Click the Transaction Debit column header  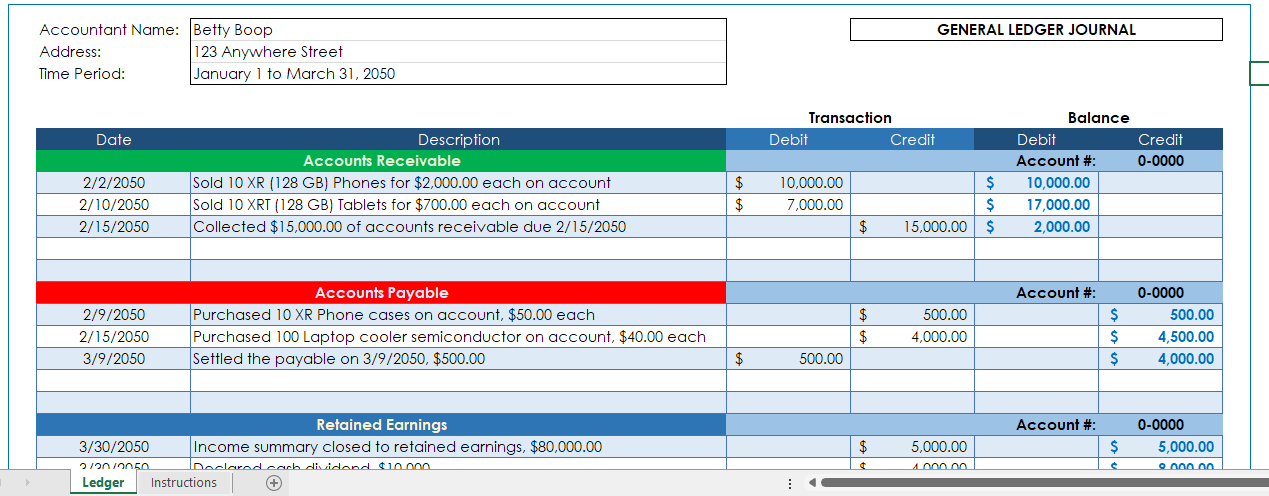(788, 140)
